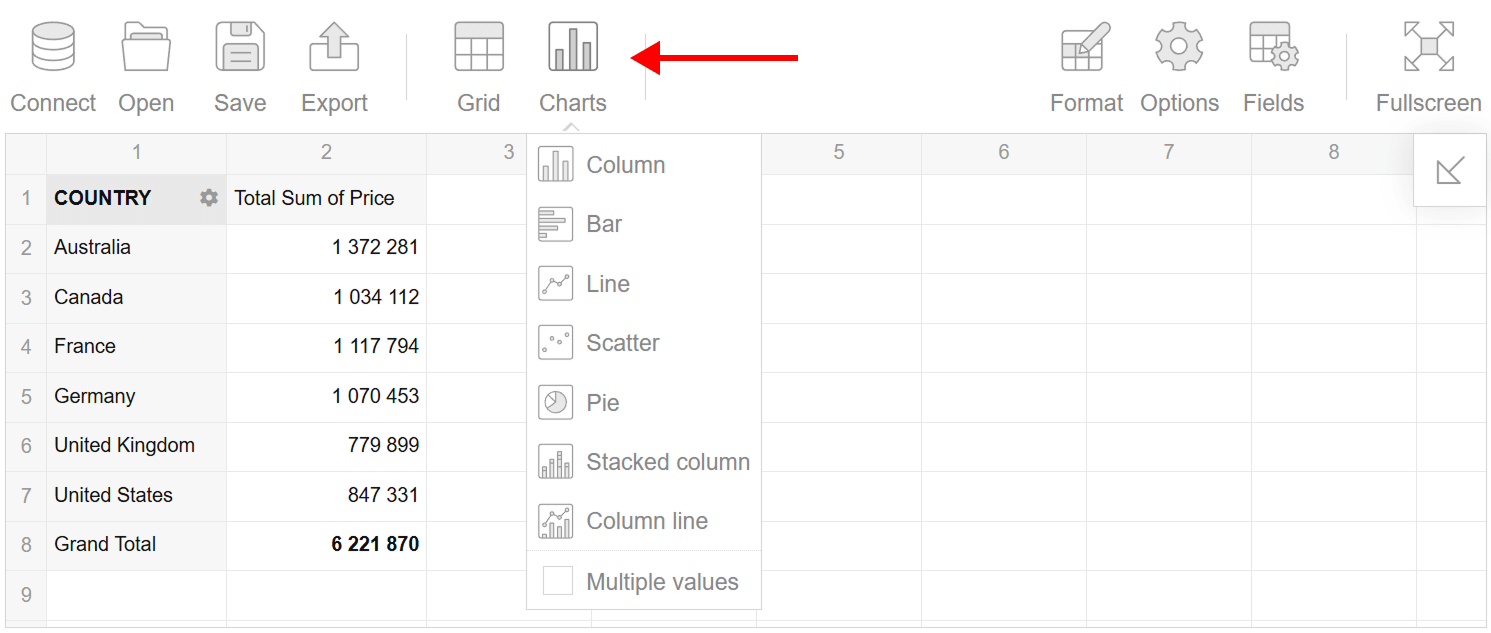Enable the Multiple values checkbox

coord(557,580)
